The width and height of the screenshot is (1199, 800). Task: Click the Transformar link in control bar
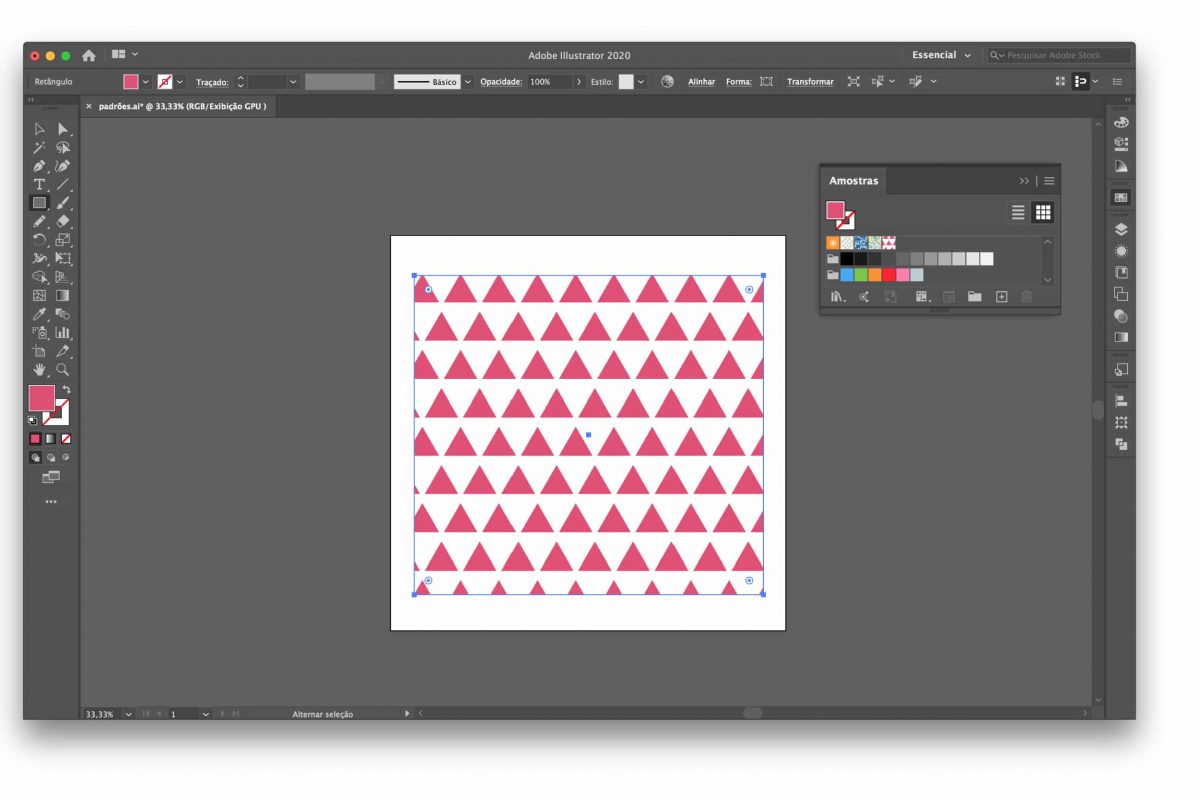pos(810,82)
